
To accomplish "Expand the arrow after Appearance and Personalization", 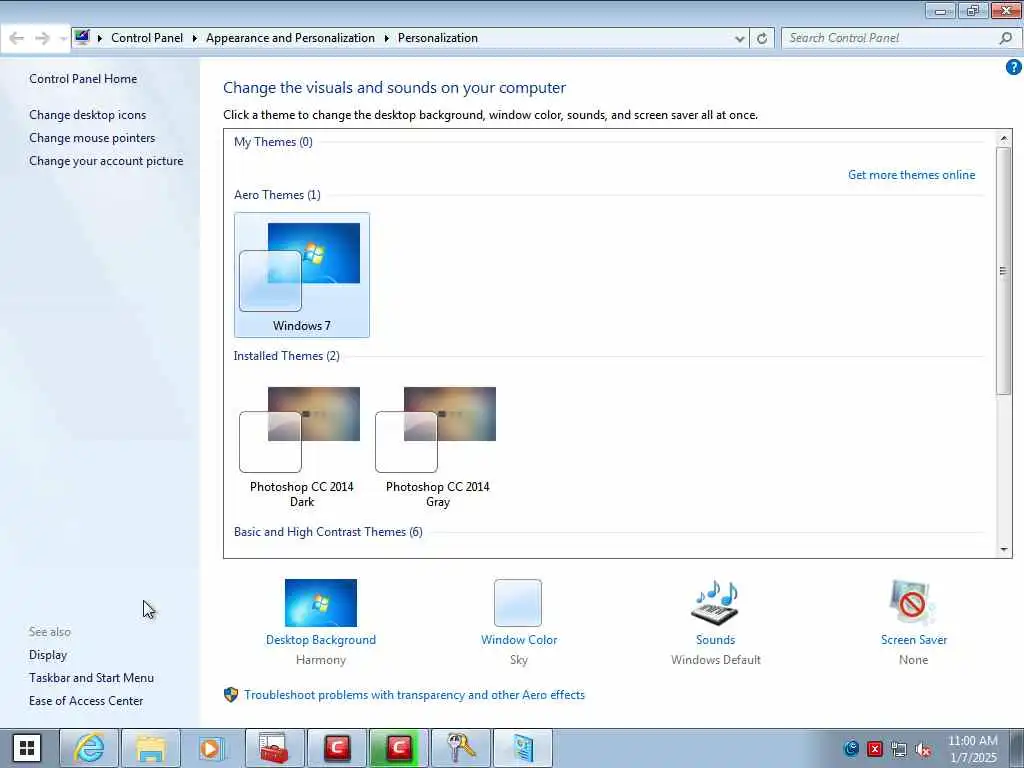I will click(387, 39).
